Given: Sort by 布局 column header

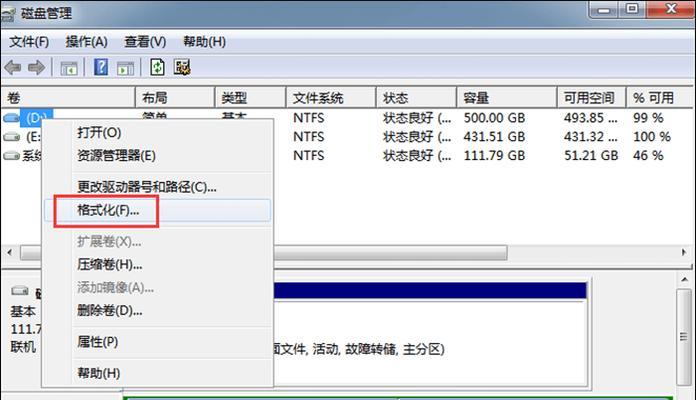Looking at the screenshot, I should 175,98.
